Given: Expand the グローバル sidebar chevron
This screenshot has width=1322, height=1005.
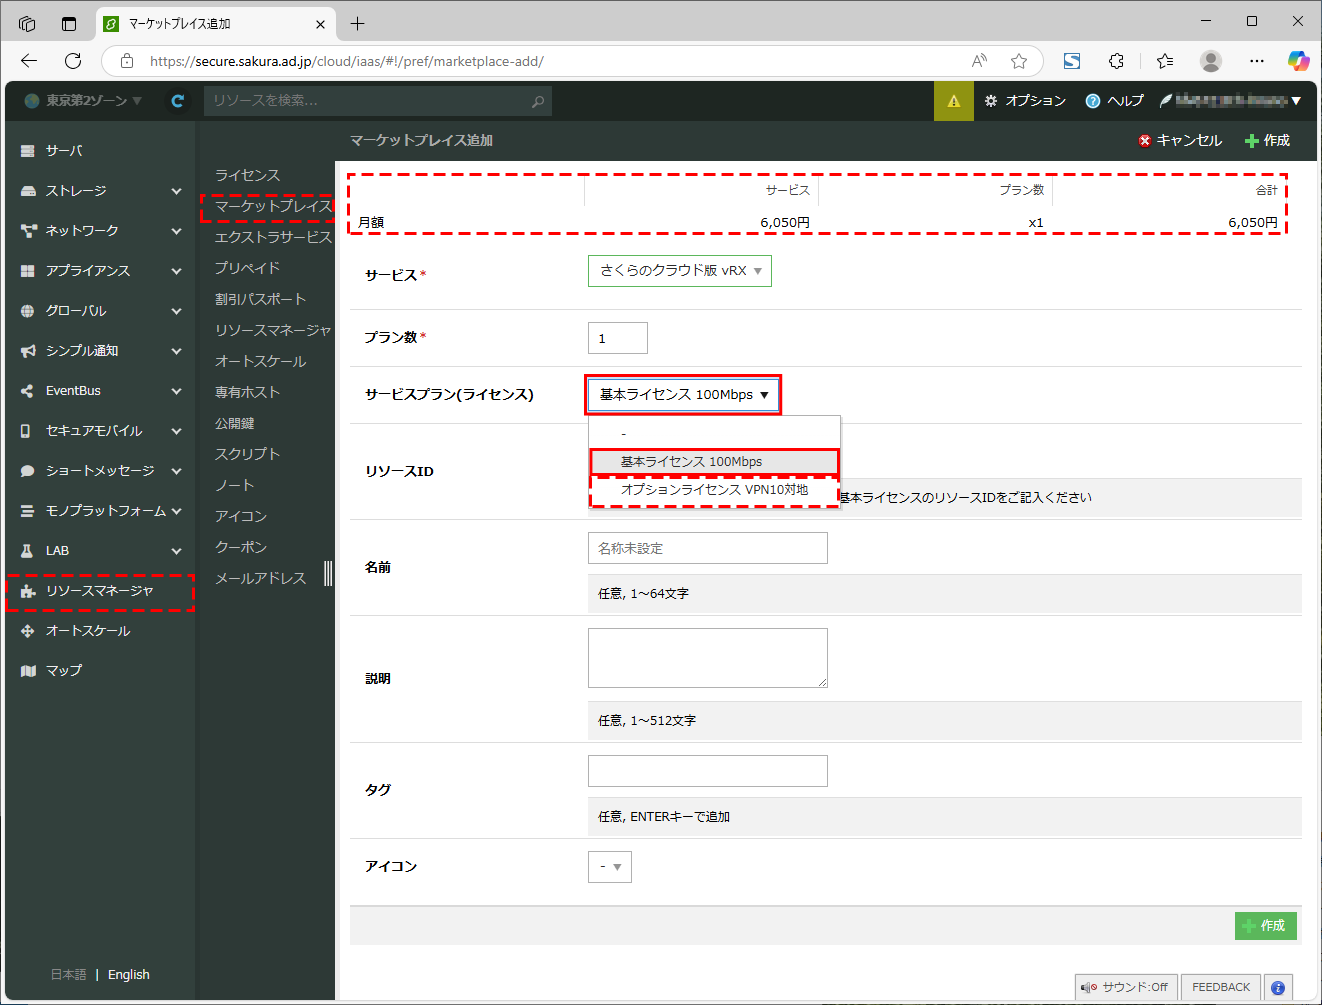Looking at the screenshot, I should [177, 311].
